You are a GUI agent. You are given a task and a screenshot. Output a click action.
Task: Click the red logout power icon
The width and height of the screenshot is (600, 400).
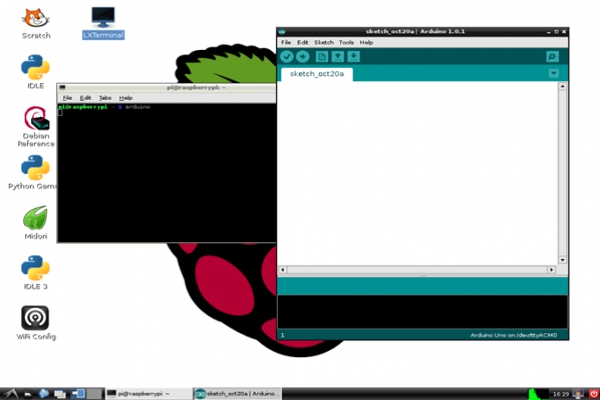pos(593,393)
